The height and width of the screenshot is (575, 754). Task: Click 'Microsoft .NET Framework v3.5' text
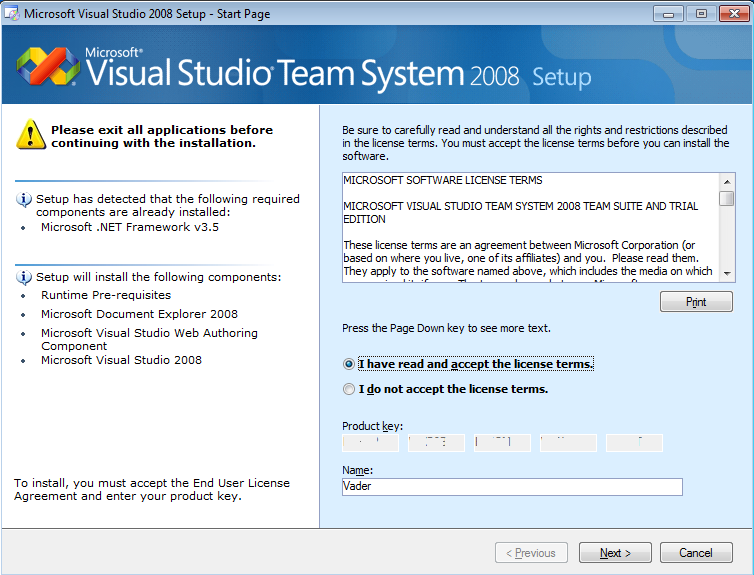click(130, 227)
